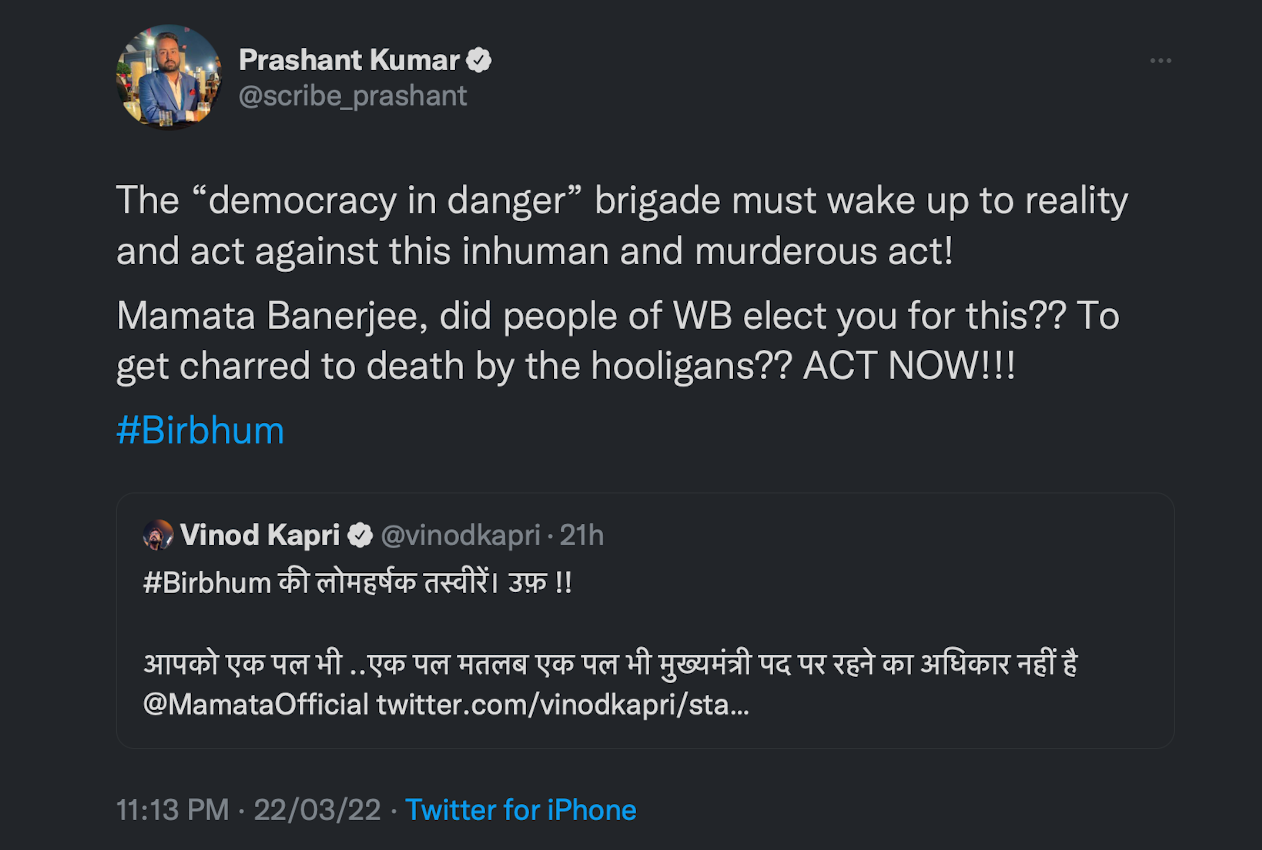Click the @MamataOfficial mention
Screen dimensions: 1262x850
256,705
